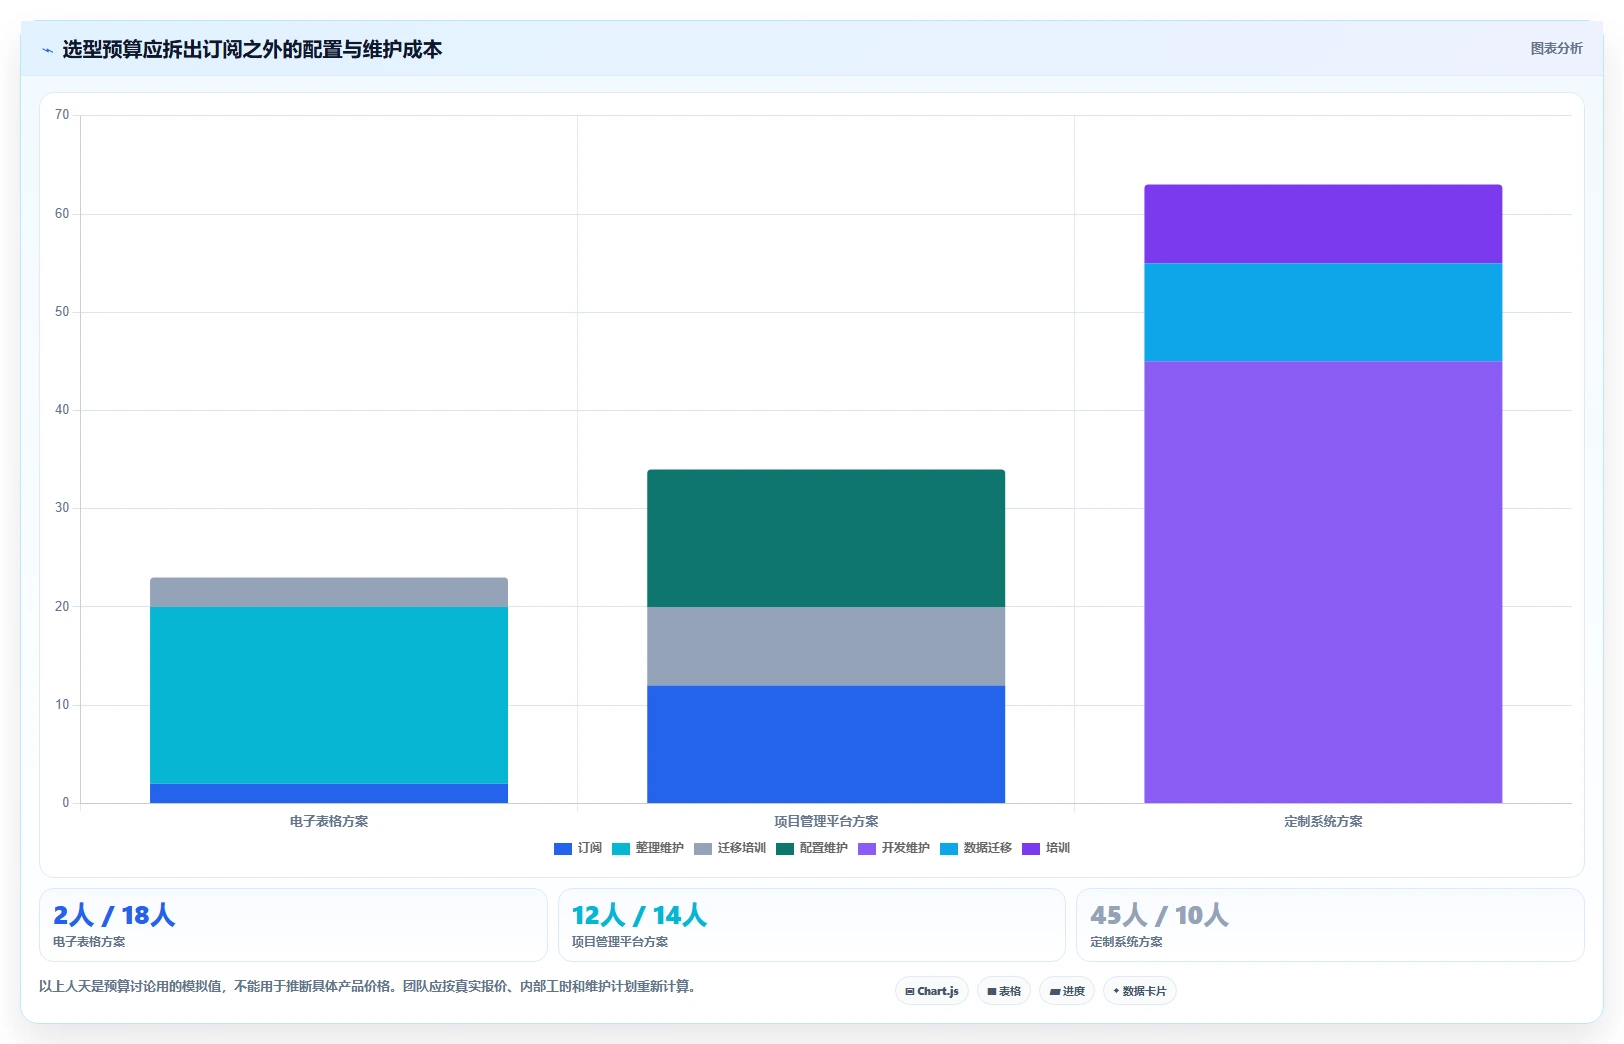Click the Chart.js tag
The height and width of the screenshot is (1044, 1624).
(932, 991)
